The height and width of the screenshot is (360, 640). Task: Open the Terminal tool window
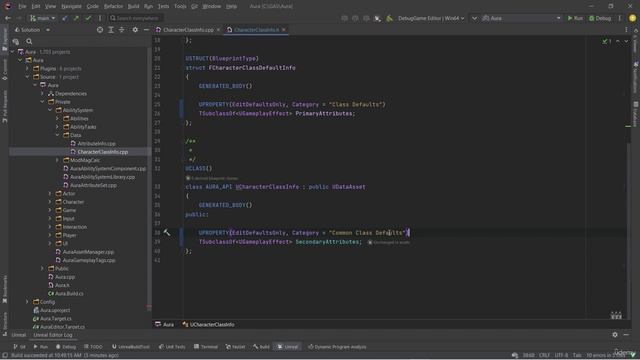tap(206, 347)
